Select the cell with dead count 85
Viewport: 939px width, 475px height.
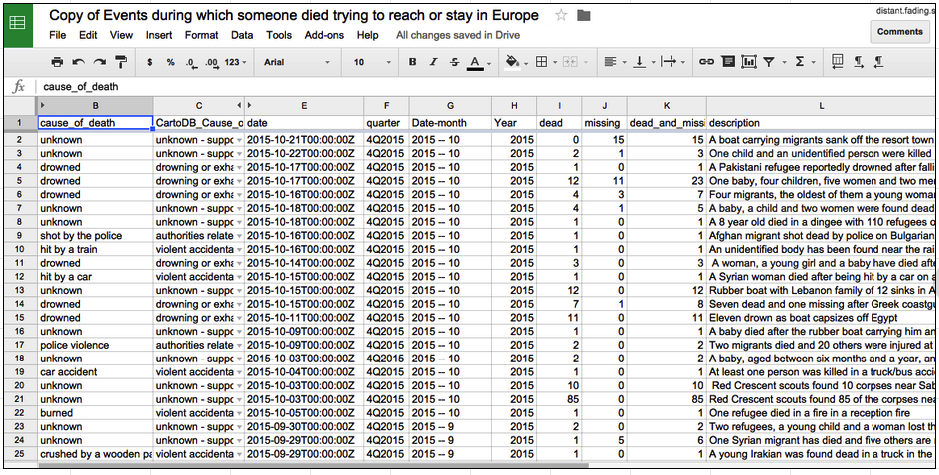pos(559,400)
